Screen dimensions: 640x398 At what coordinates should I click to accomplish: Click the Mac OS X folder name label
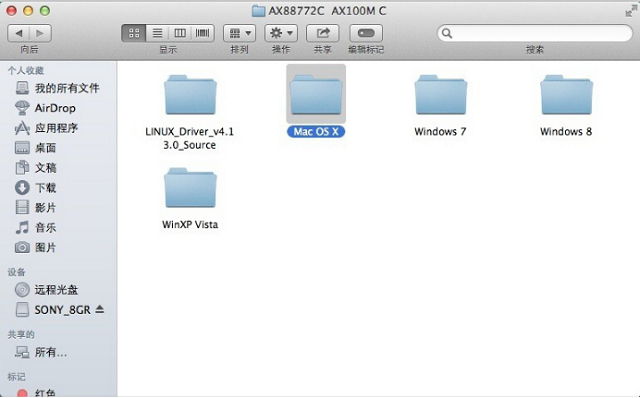pyautogui.click(x=316, y=131)
